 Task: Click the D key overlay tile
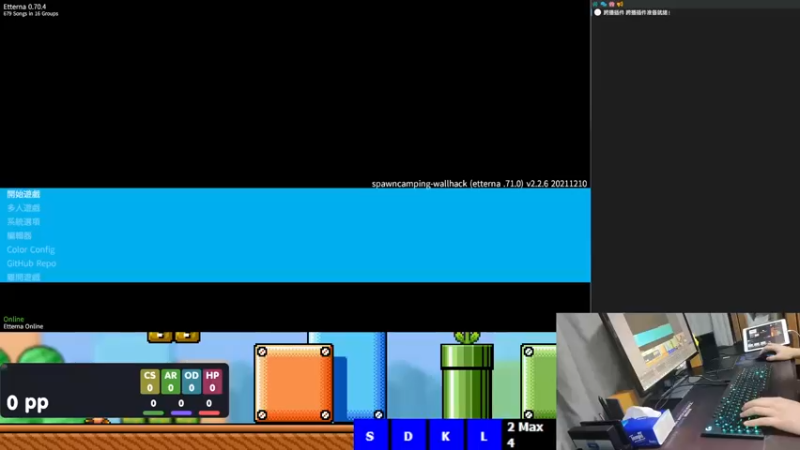pyautogui.click(x=408, y=435)
